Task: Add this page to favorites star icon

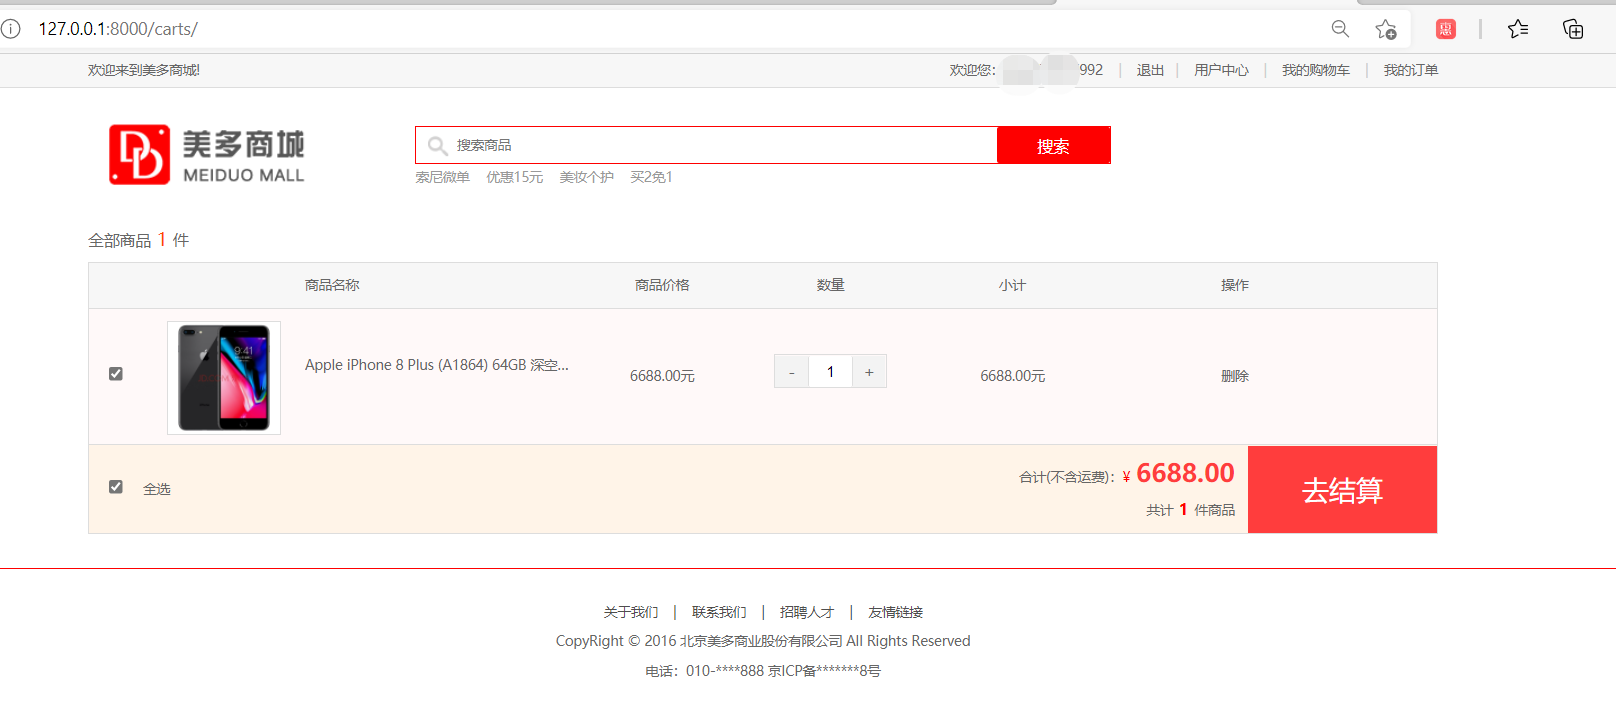Action: [x=1385, y=29]
